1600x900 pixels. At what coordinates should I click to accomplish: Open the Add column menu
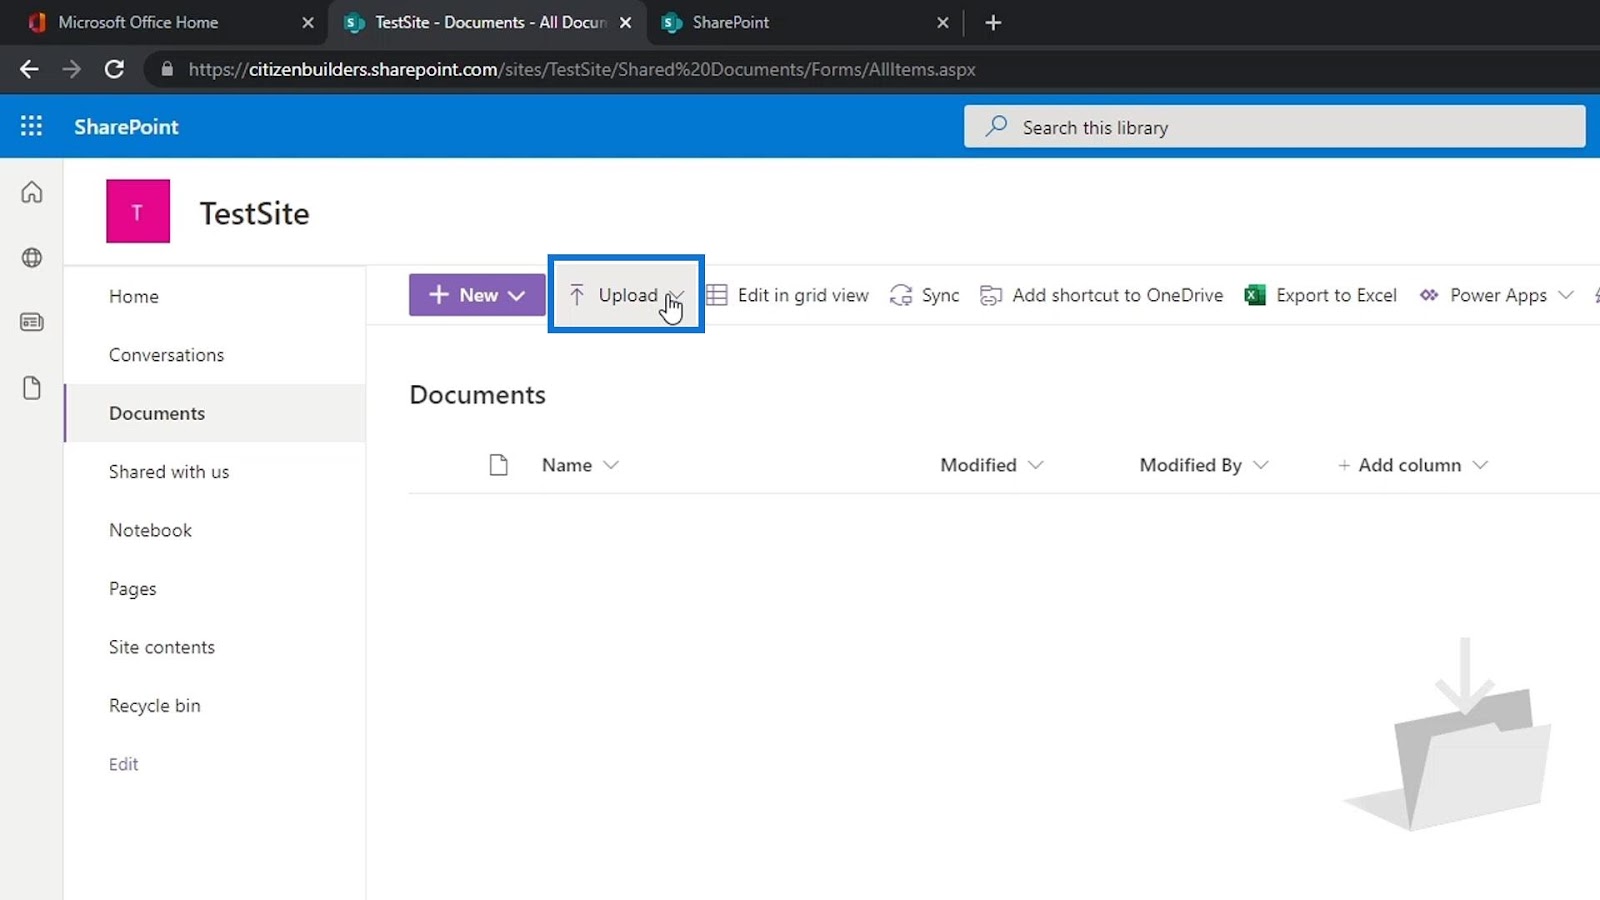pos(1413,465)
